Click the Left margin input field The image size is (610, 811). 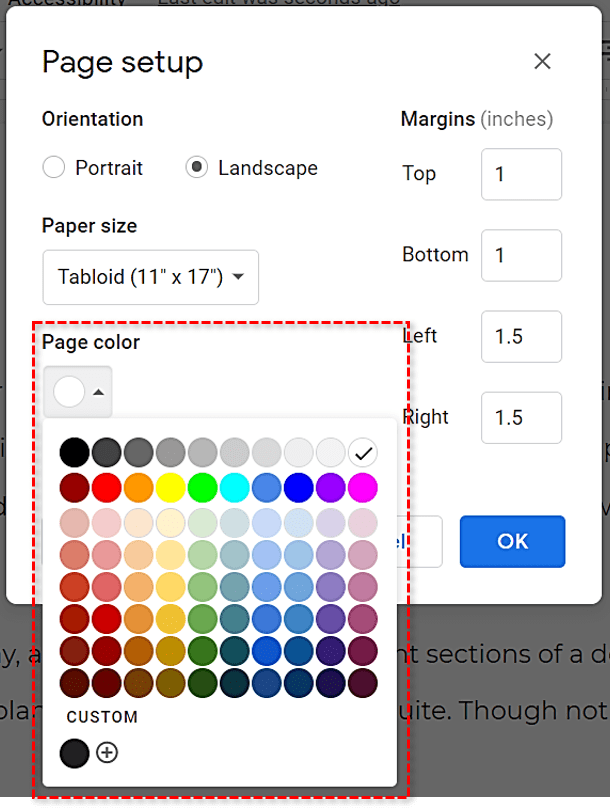pos(521,336)
